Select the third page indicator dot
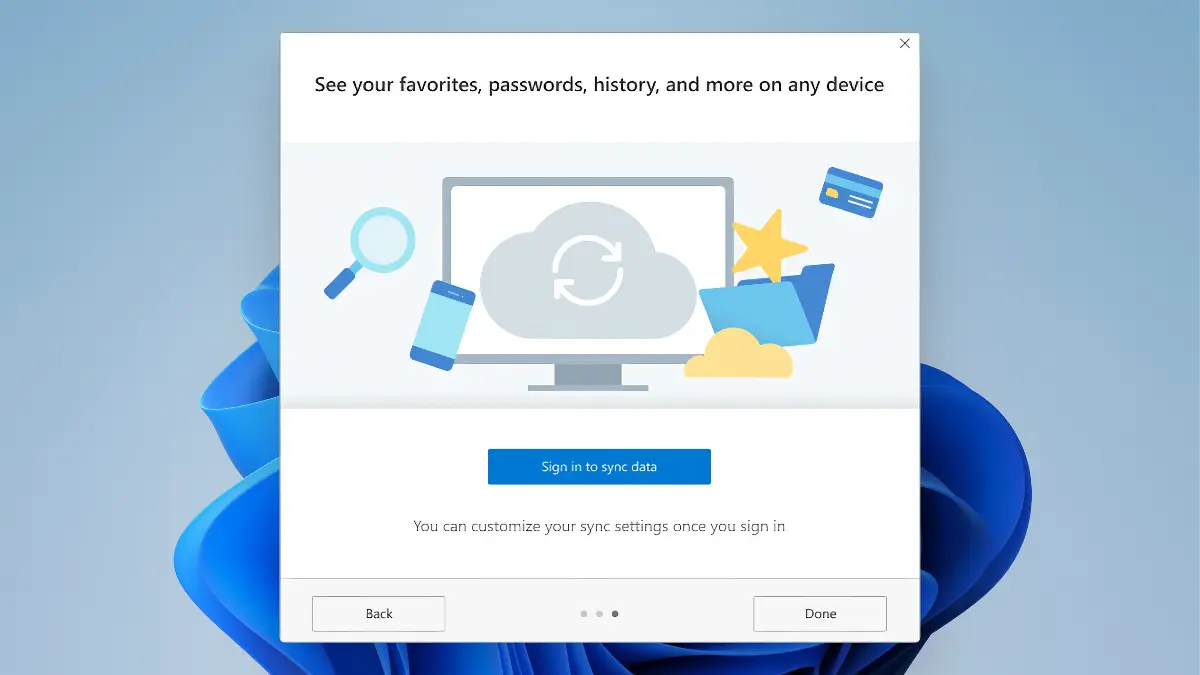This screenshot has height=675, width=1200. pyautogui.click(x=615, y=614)
